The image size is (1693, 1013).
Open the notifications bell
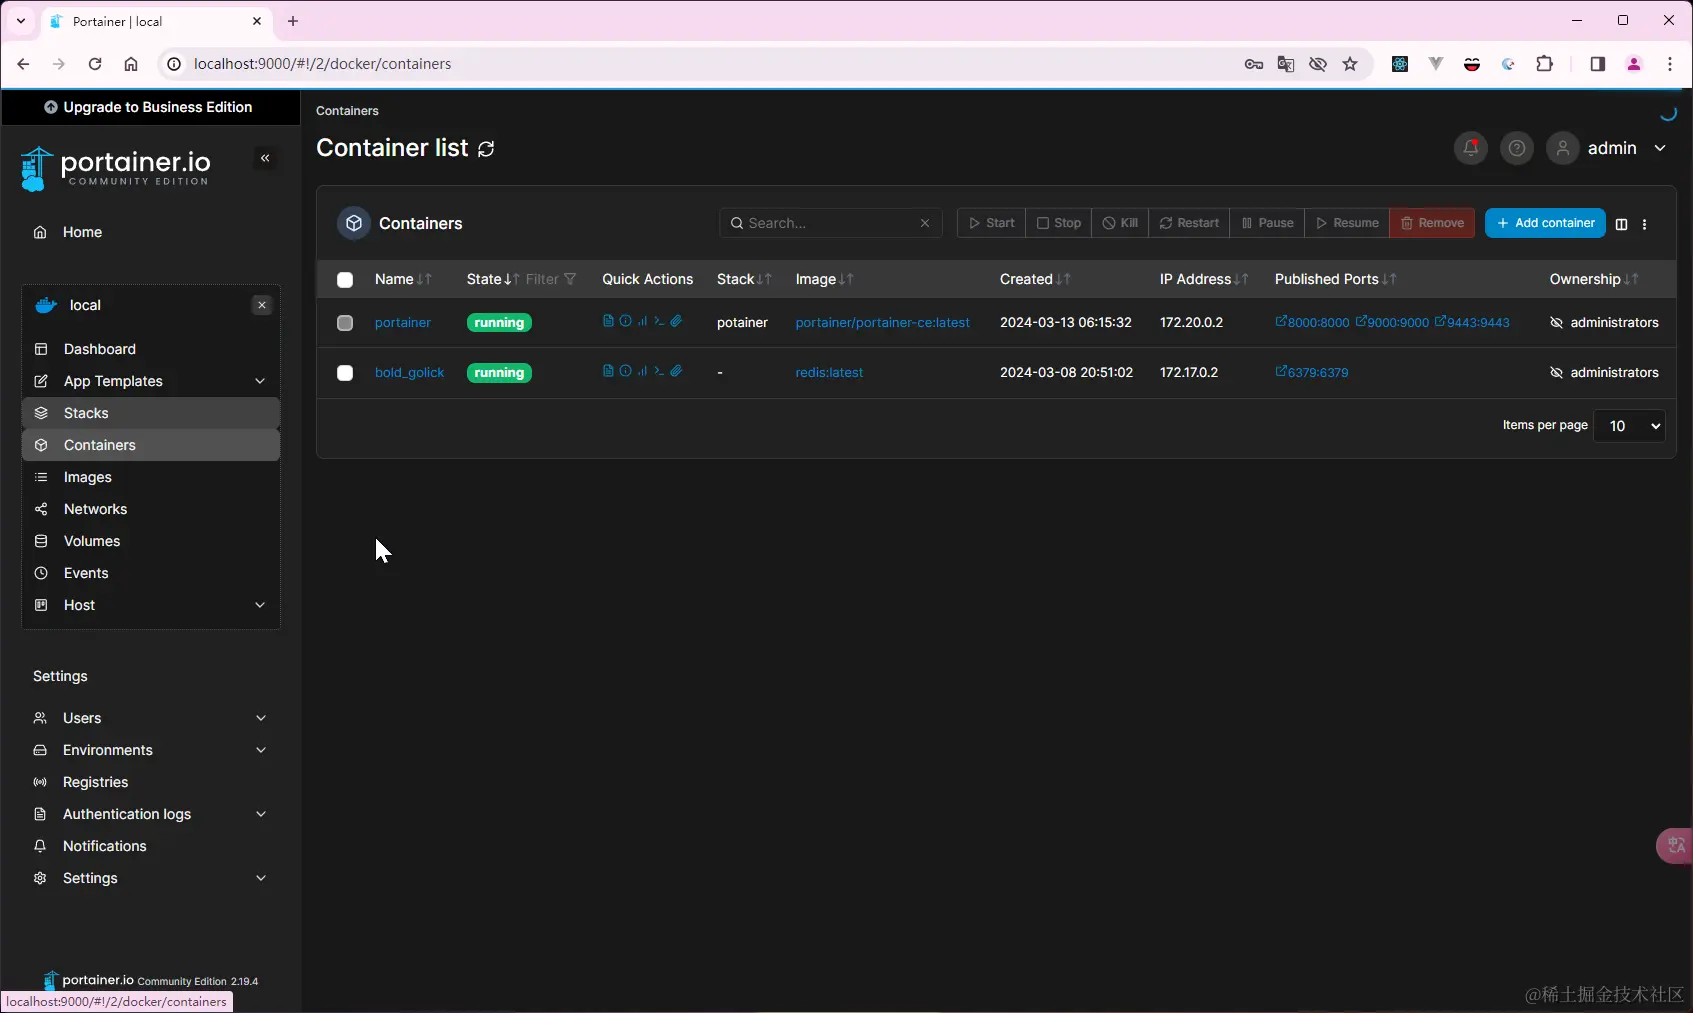point(1470,148)
